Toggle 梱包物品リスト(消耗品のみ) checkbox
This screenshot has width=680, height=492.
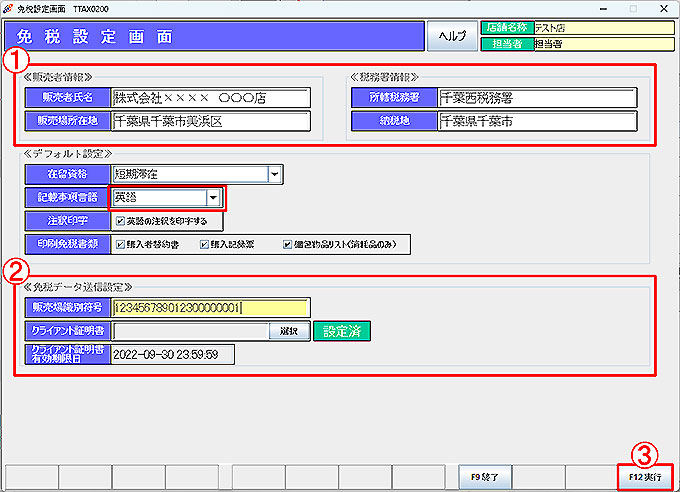pyautogui.click(x=288, y=243)
